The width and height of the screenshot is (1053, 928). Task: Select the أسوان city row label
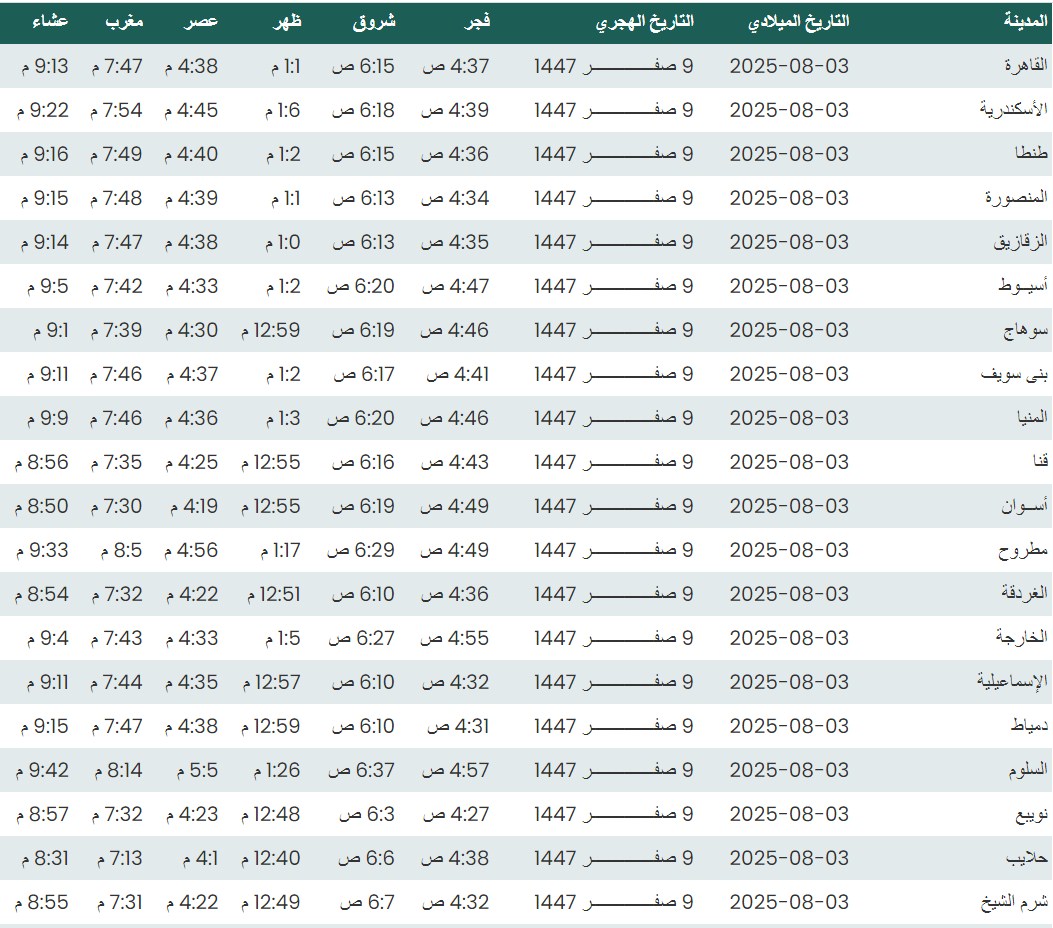(x=1024, y=506)
